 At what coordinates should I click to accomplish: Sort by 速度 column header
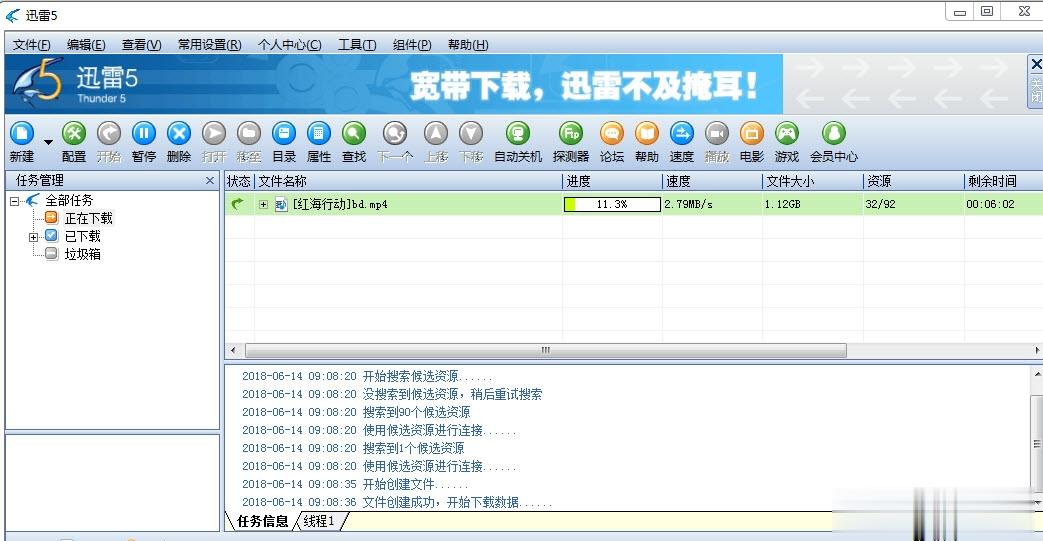click(712, 181)
